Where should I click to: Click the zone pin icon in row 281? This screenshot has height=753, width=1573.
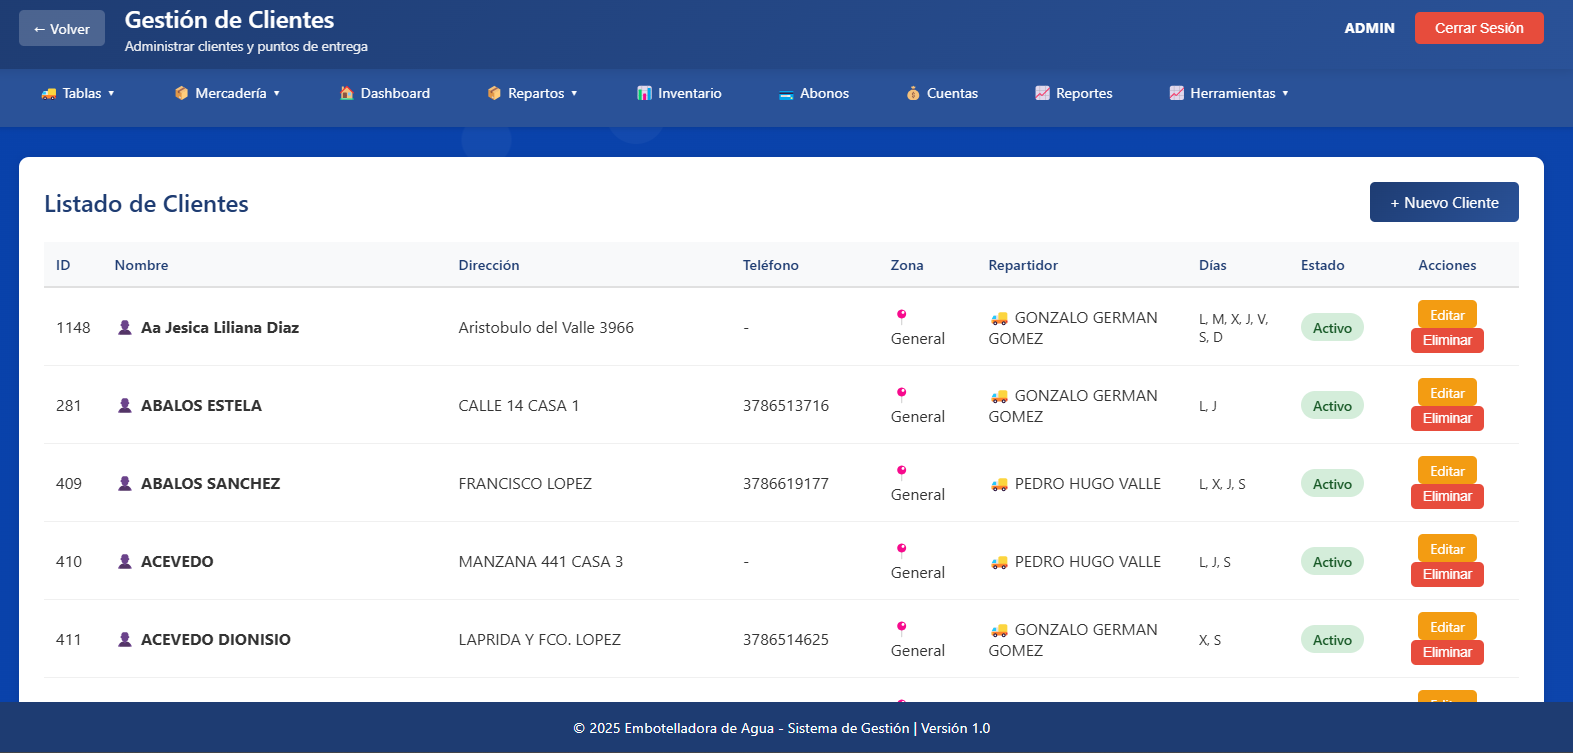pyautogui.click(x=901, y=394)
